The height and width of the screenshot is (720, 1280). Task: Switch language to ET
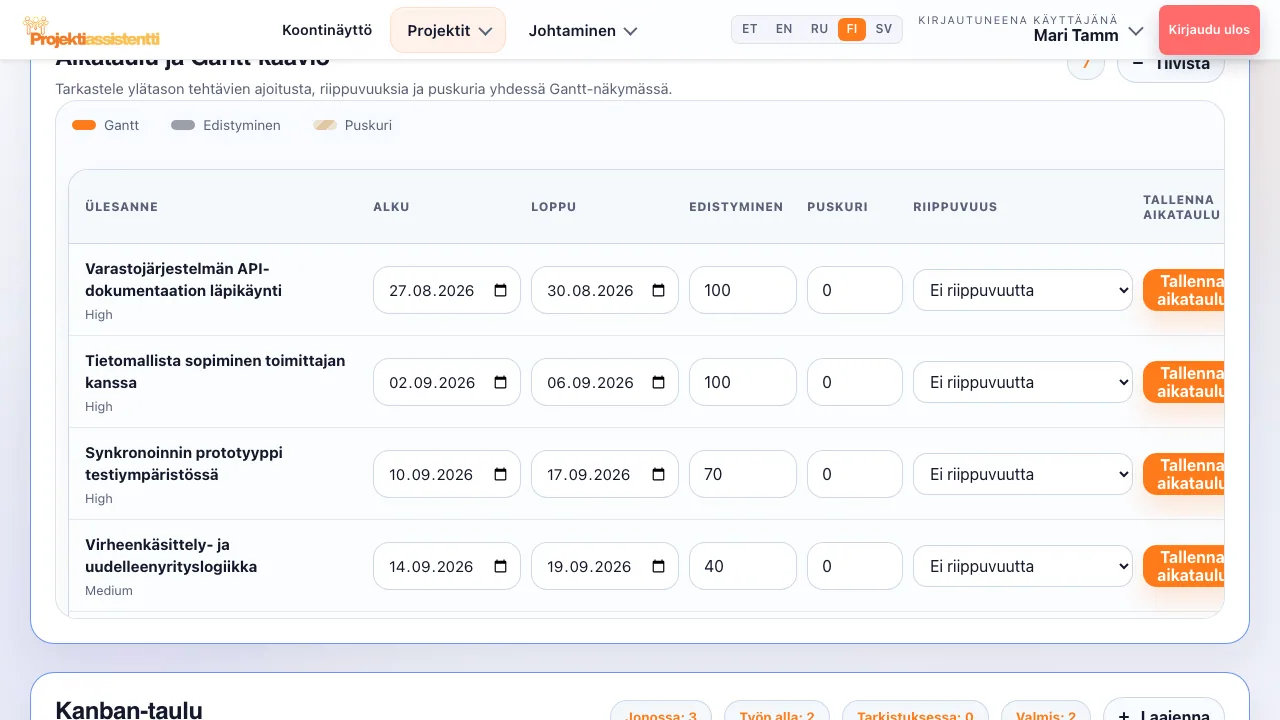(x=750, y=29)
